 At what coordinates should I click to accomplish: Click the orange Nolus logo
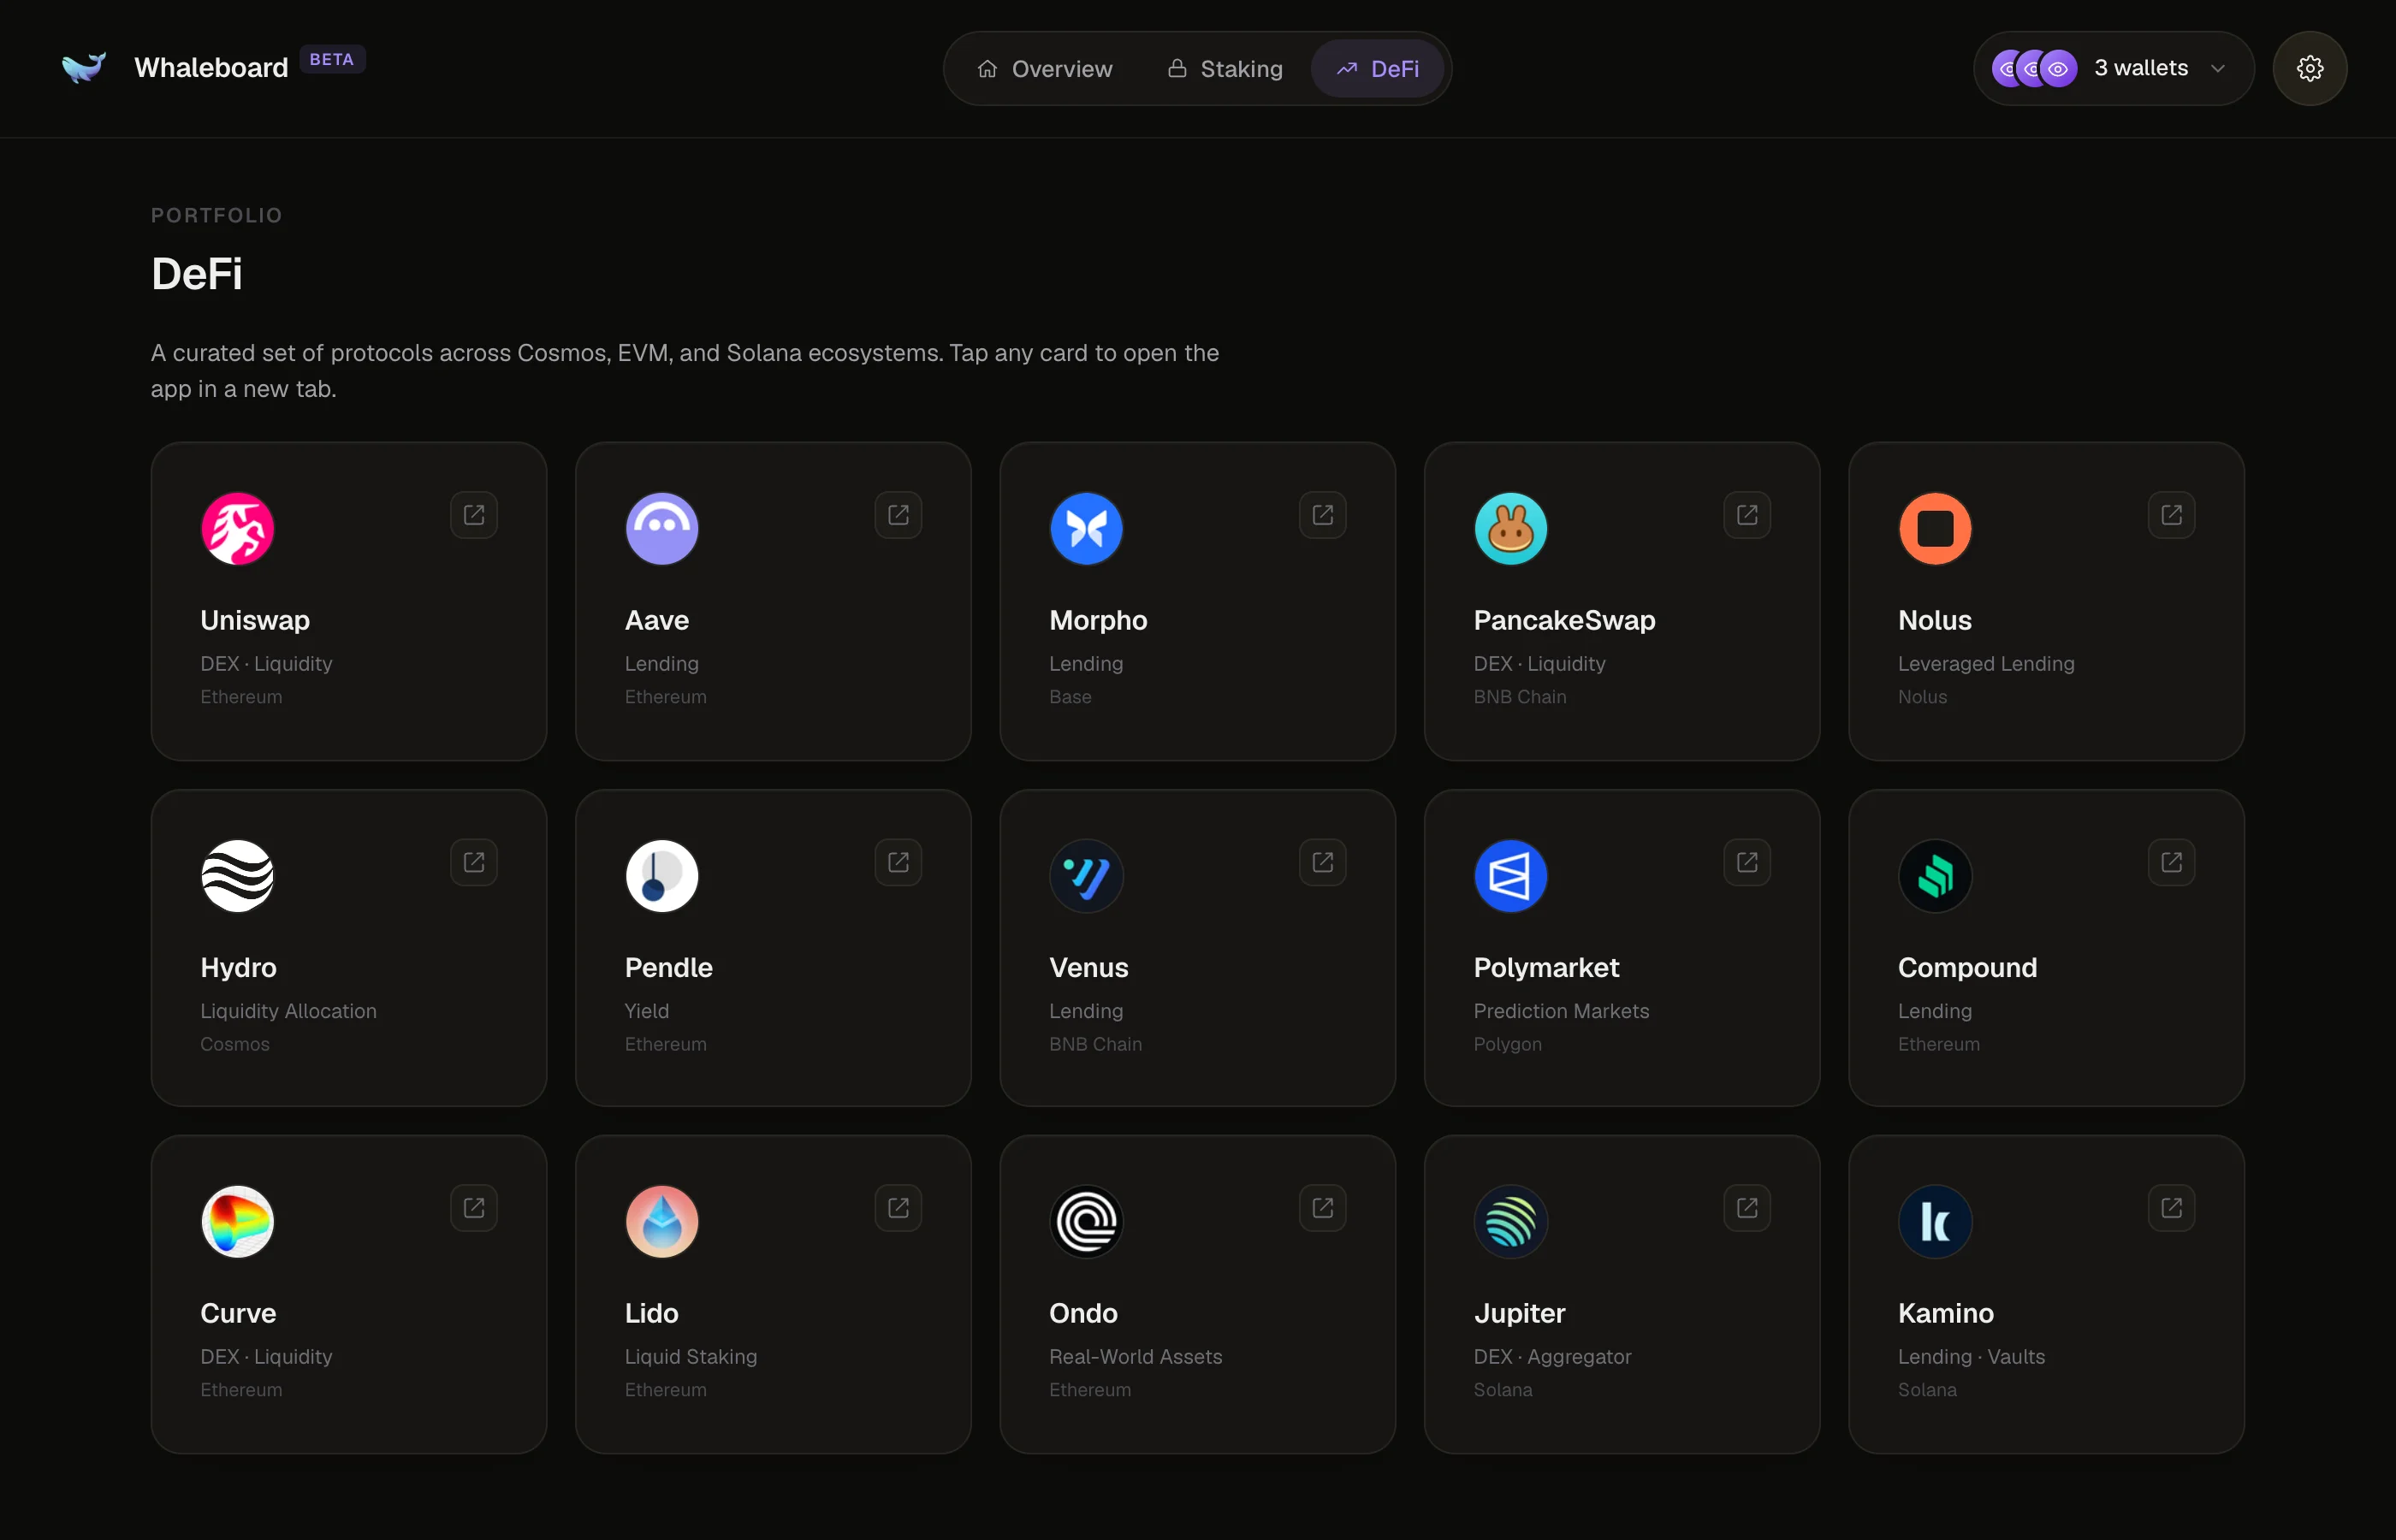point(1934,529)
